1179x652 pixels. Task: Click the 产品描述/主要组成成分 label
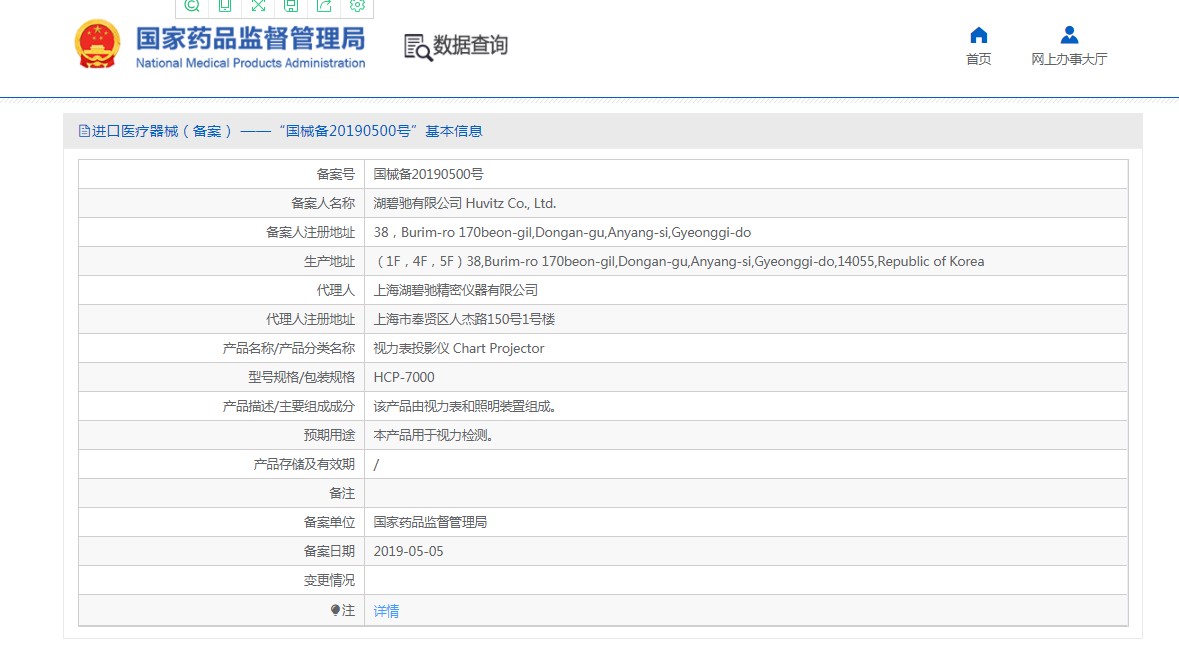click(x=289, y=406)
